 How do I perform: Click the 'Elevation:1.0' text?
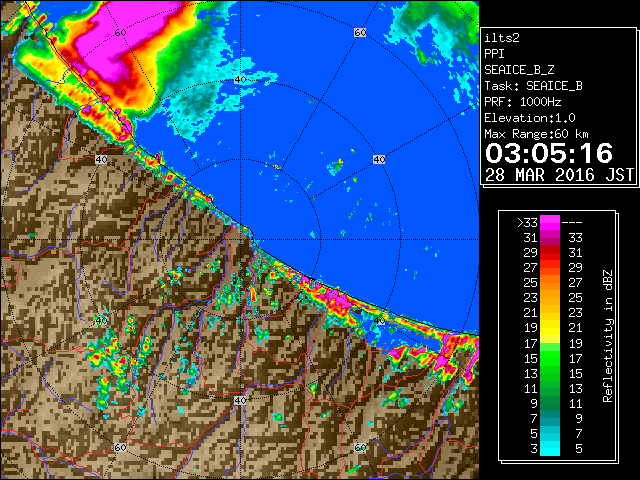point(530,118)
